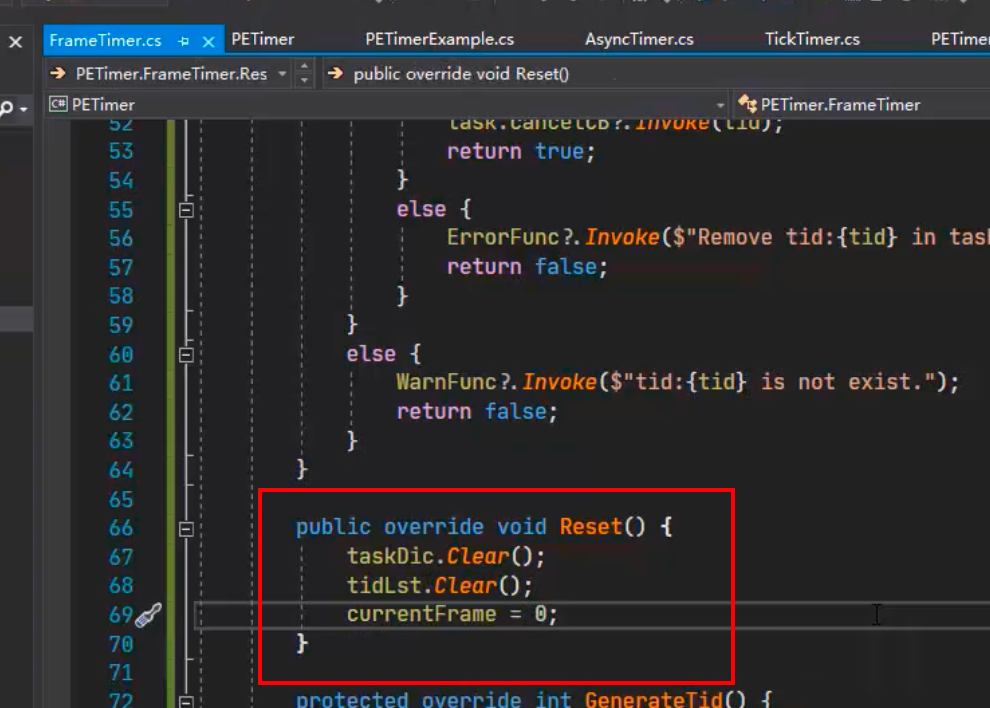Click the C# project icon beside PETimer
The height and width of the screenshot is (708, 990).
coord(58,104)
